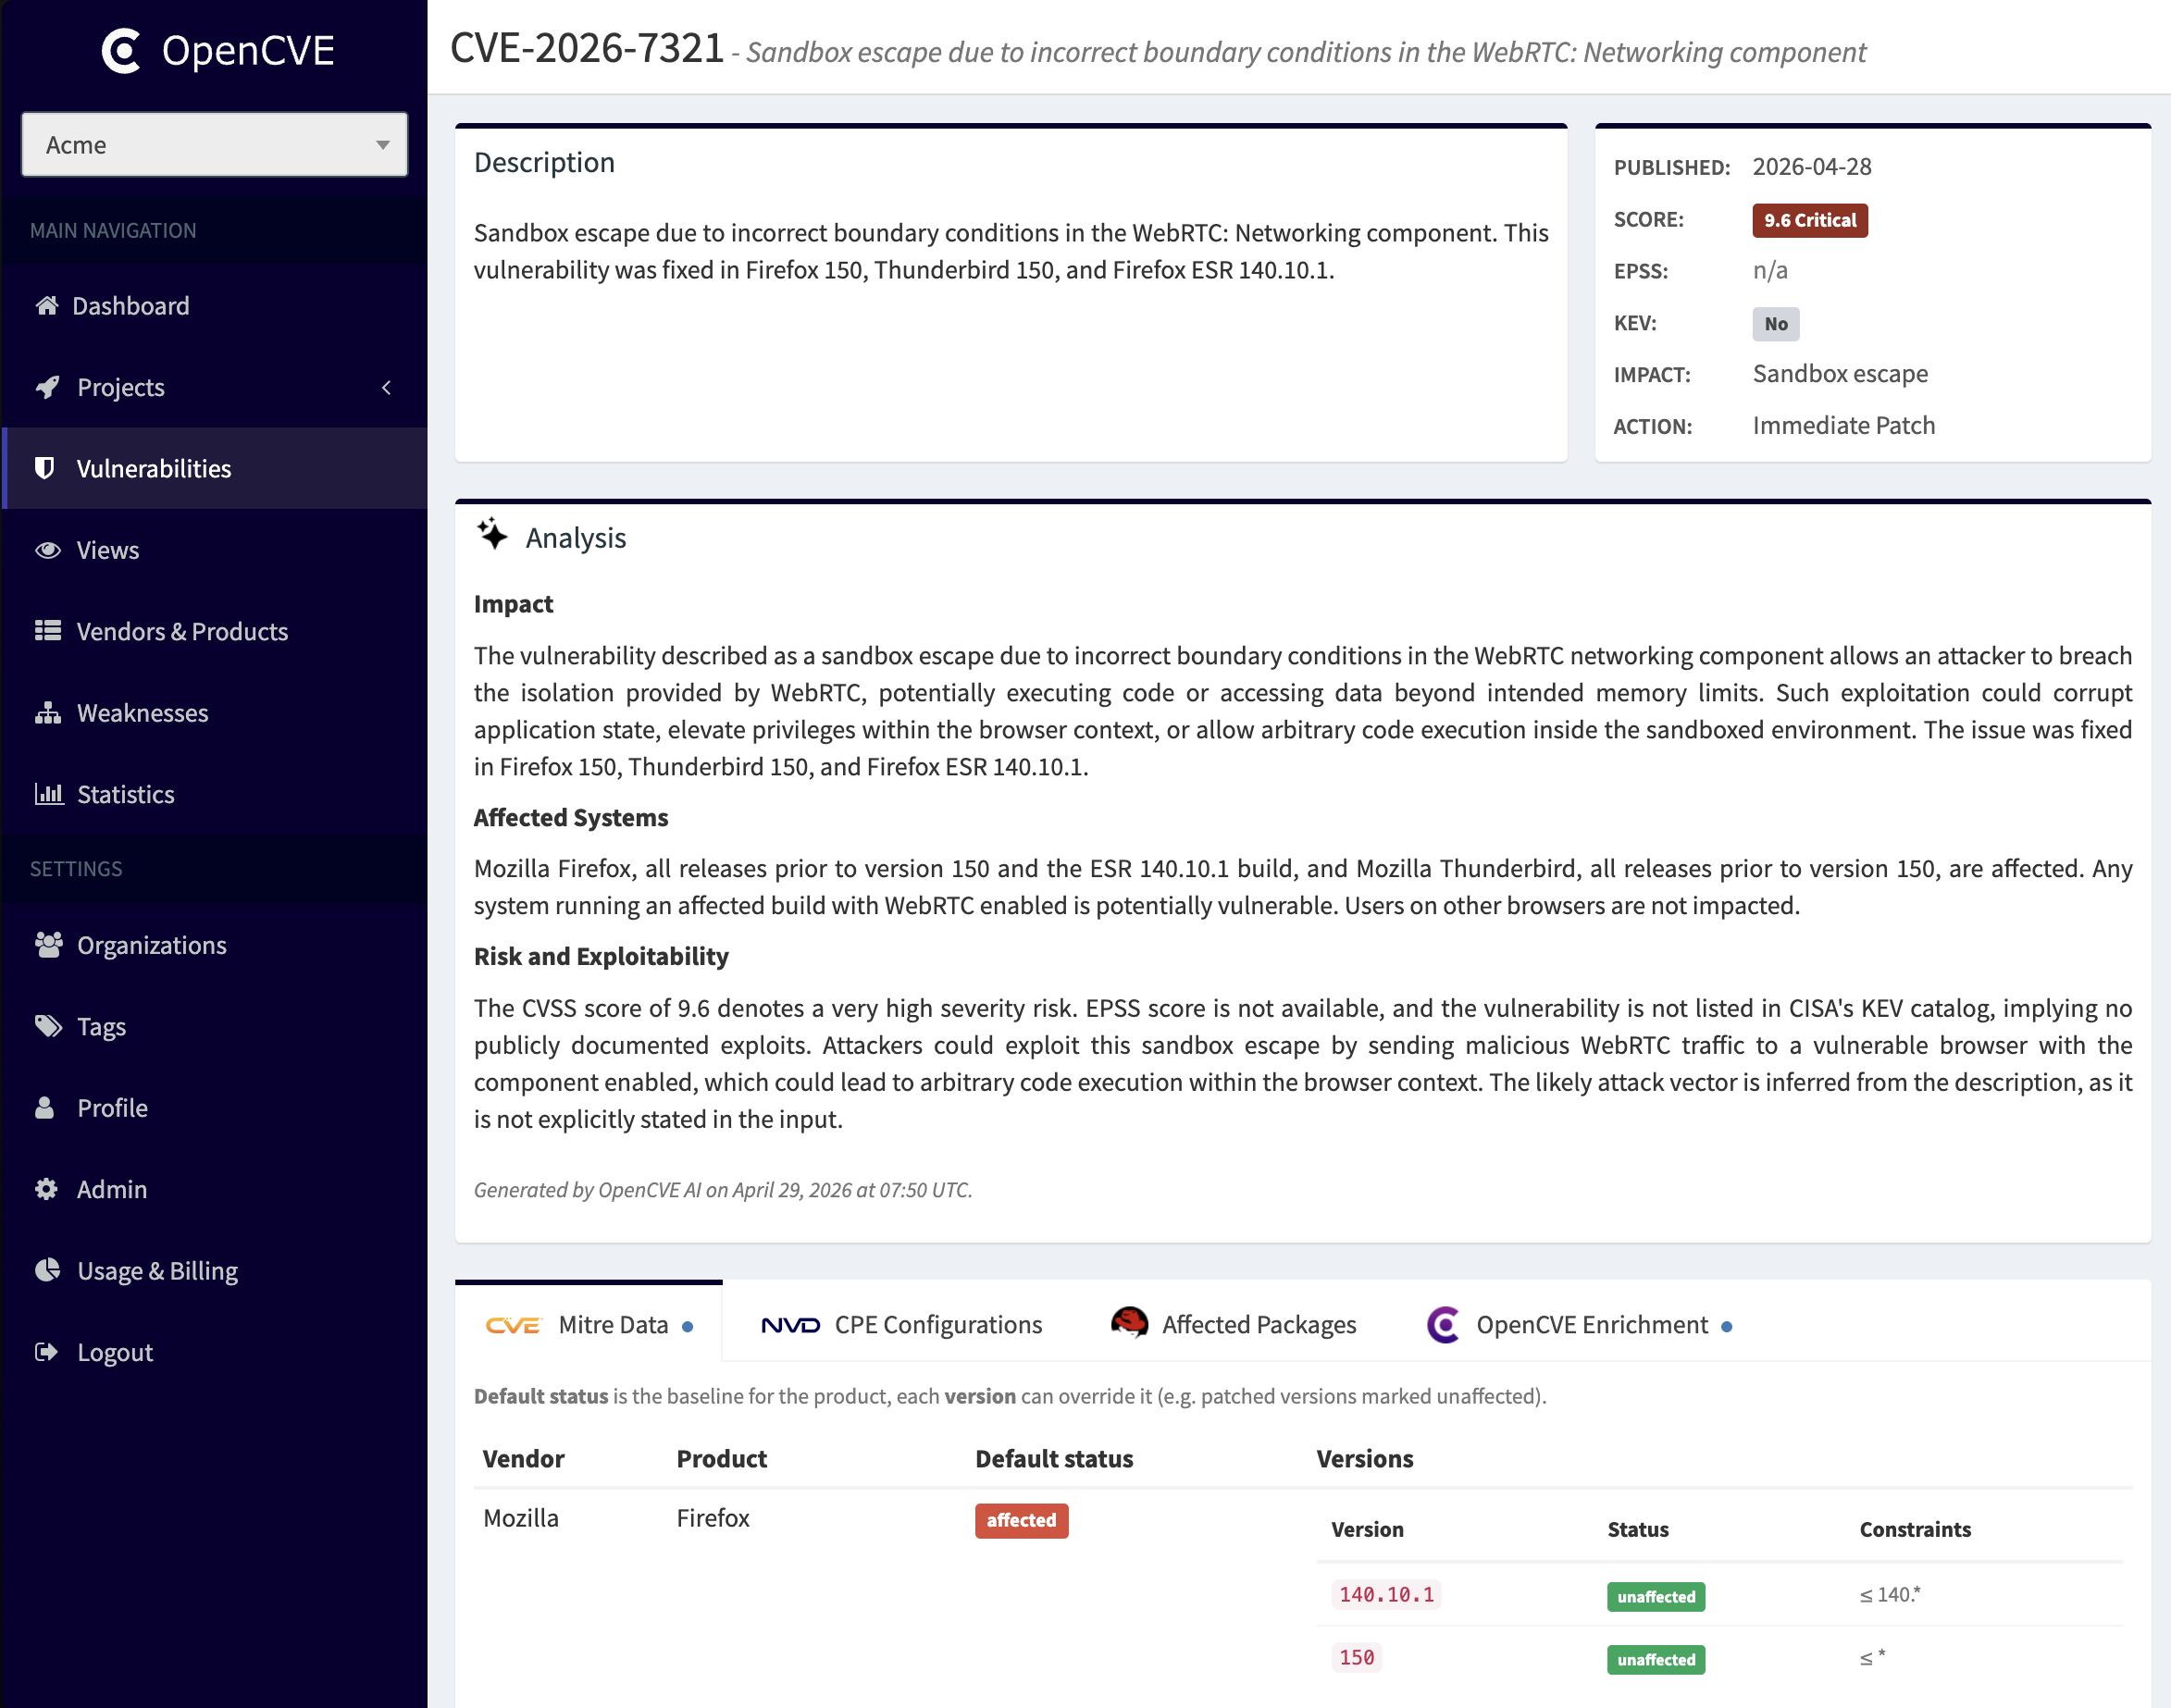
Task: Click the Logout link
Action: (215, 1352)
